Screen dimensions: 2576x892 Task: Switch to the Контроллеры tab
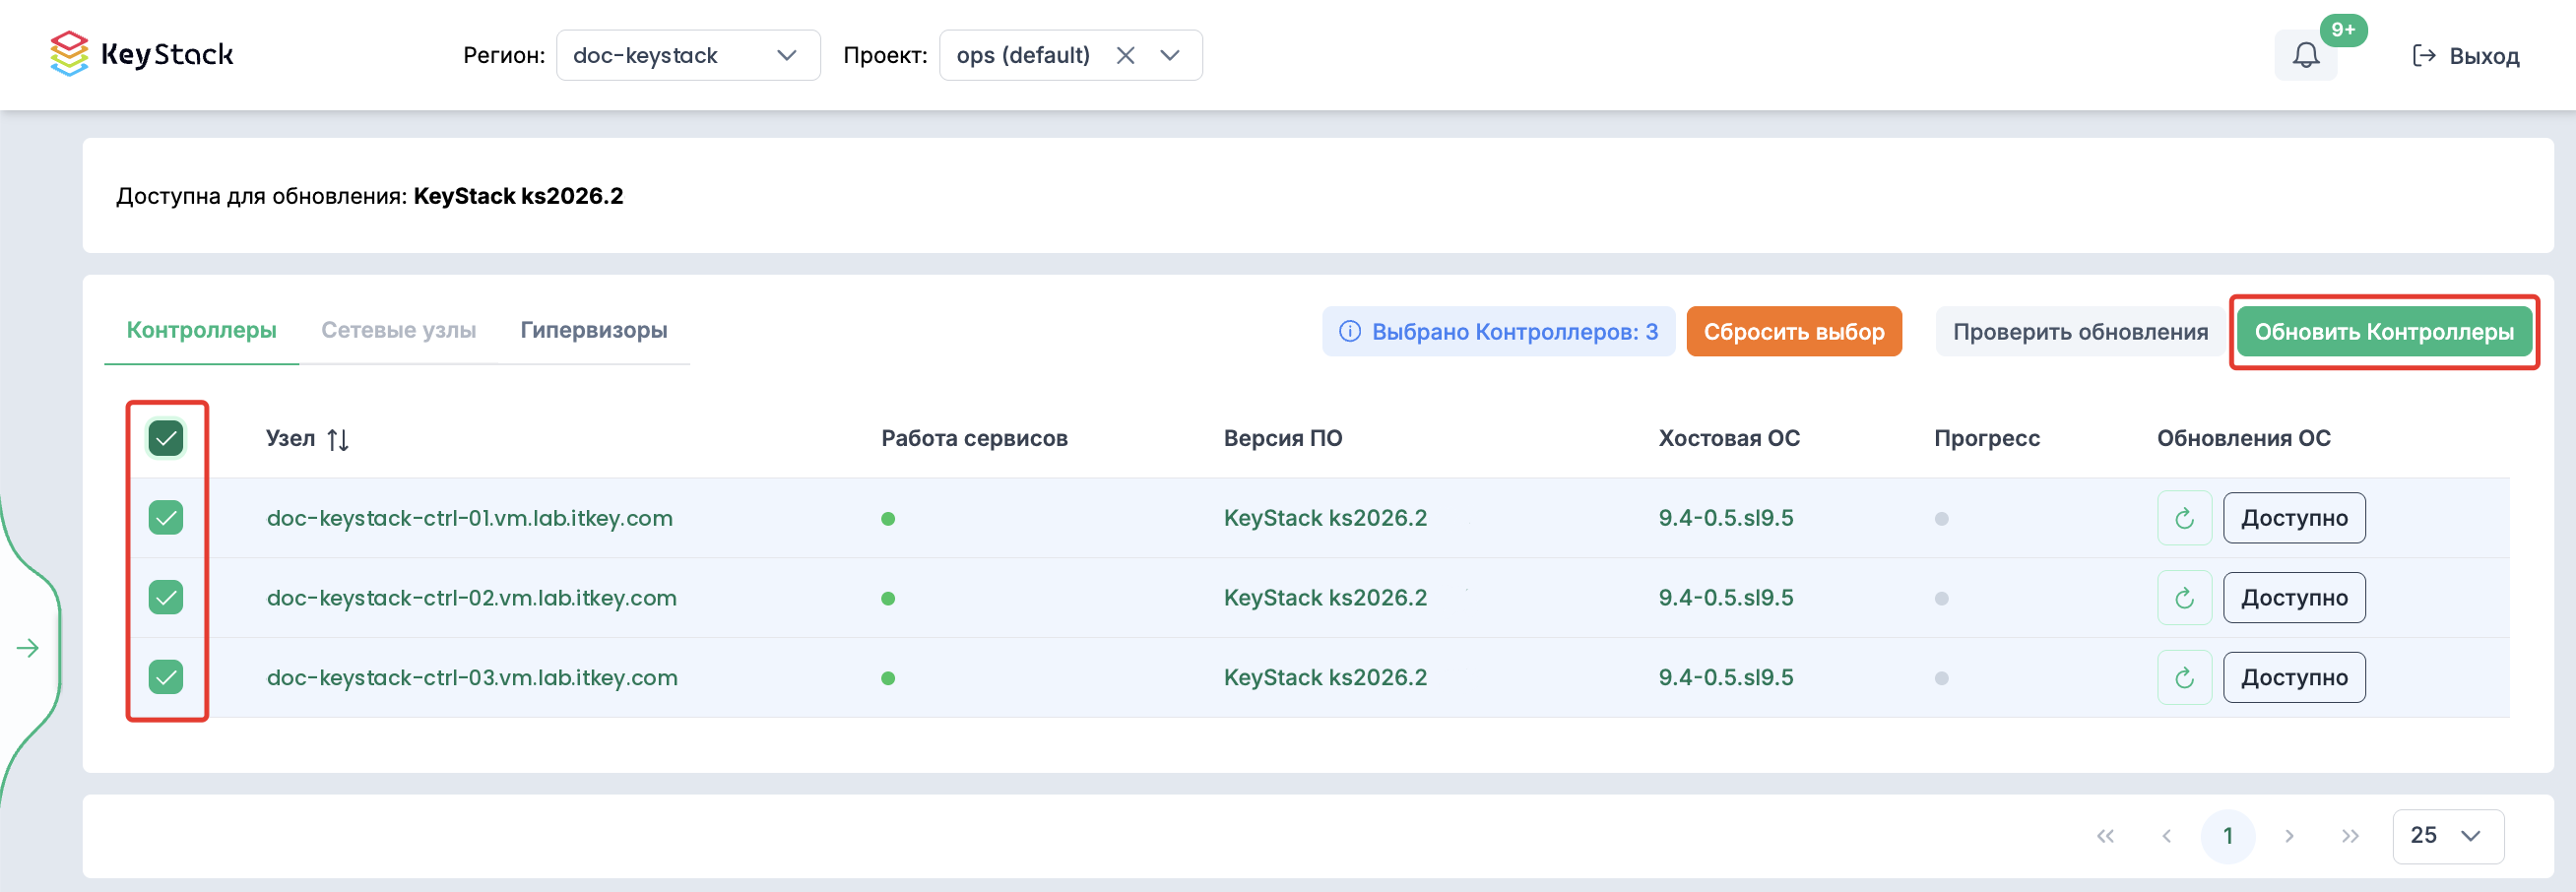pyautogui.click(x=201, y=330)
